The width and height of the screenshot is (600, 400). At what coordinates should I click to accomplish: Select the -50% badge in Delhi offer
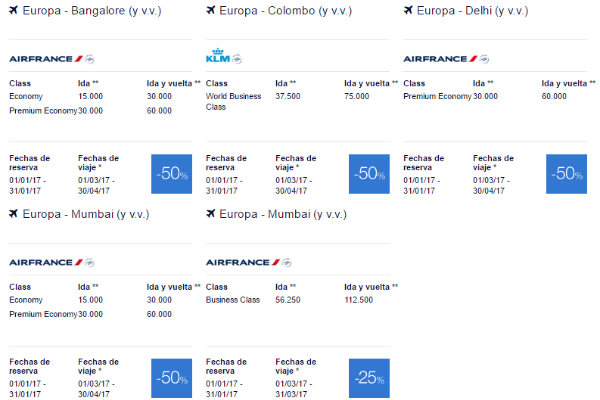coord(566,174)
